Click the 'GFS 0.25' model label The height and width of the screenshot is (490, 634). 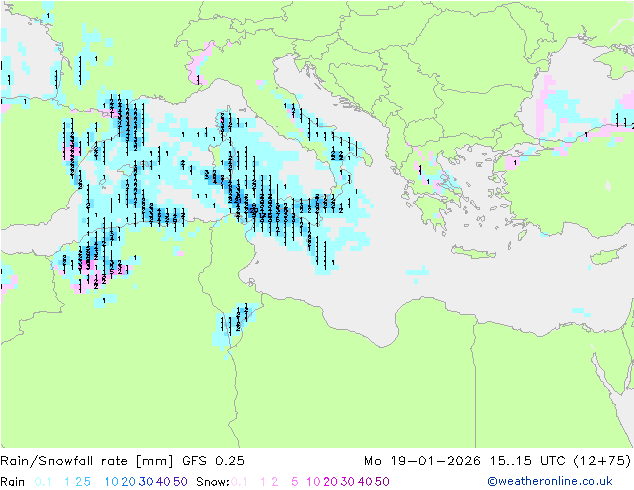point(213,461)
